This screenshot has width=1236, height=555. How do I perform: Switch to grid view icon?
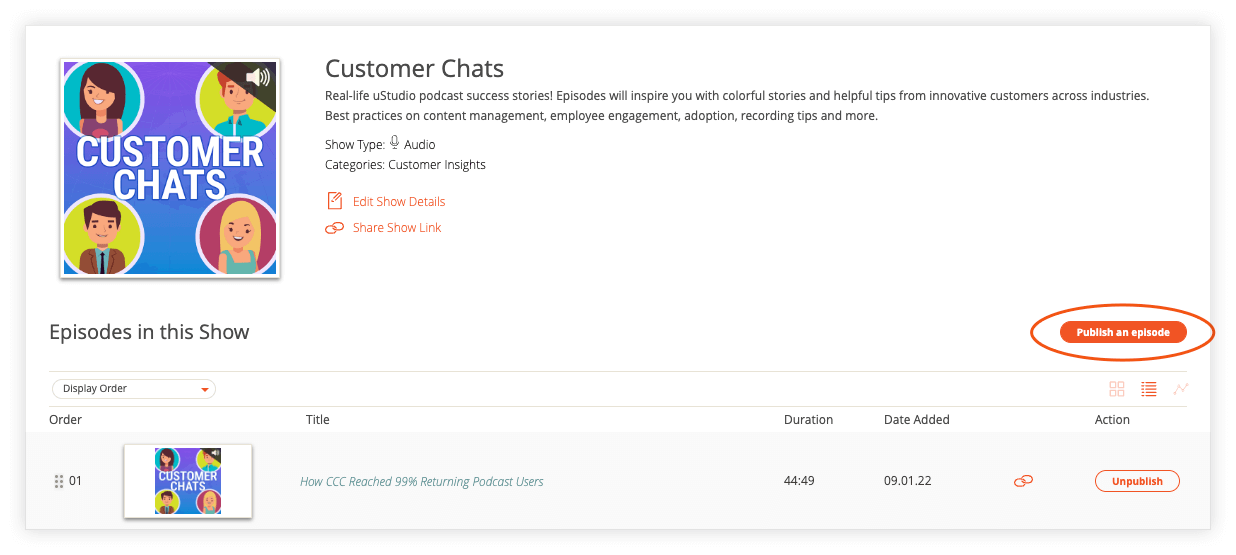[x=1117, y=389]
